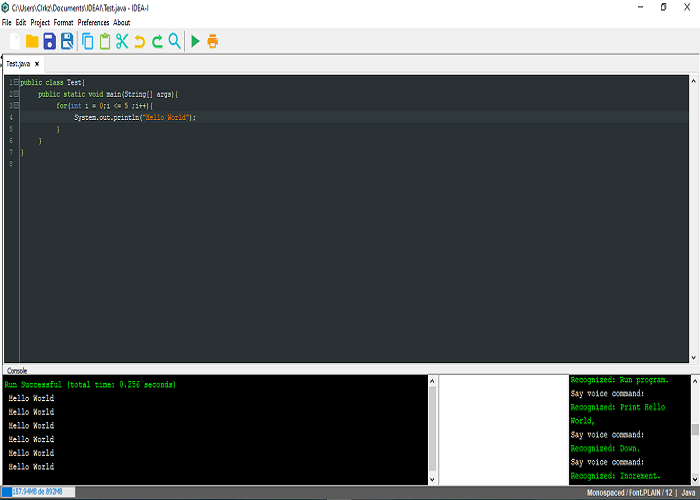Click the New File icon in toolbar
The image size is (700, 500).
point(15,41)
